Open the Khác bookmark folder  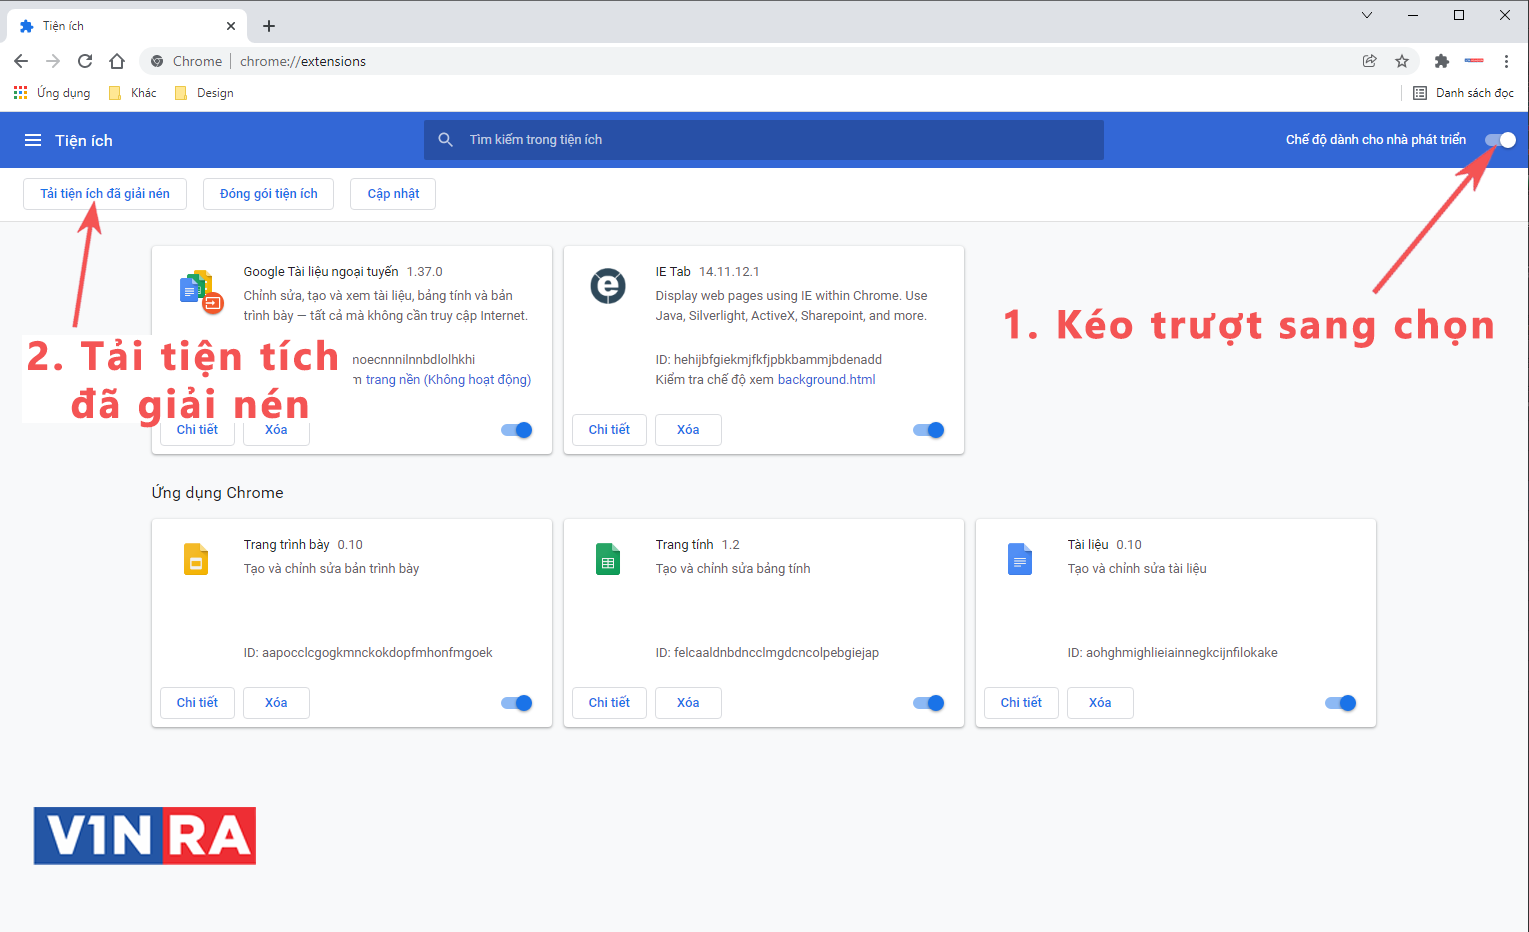[133, 93]
